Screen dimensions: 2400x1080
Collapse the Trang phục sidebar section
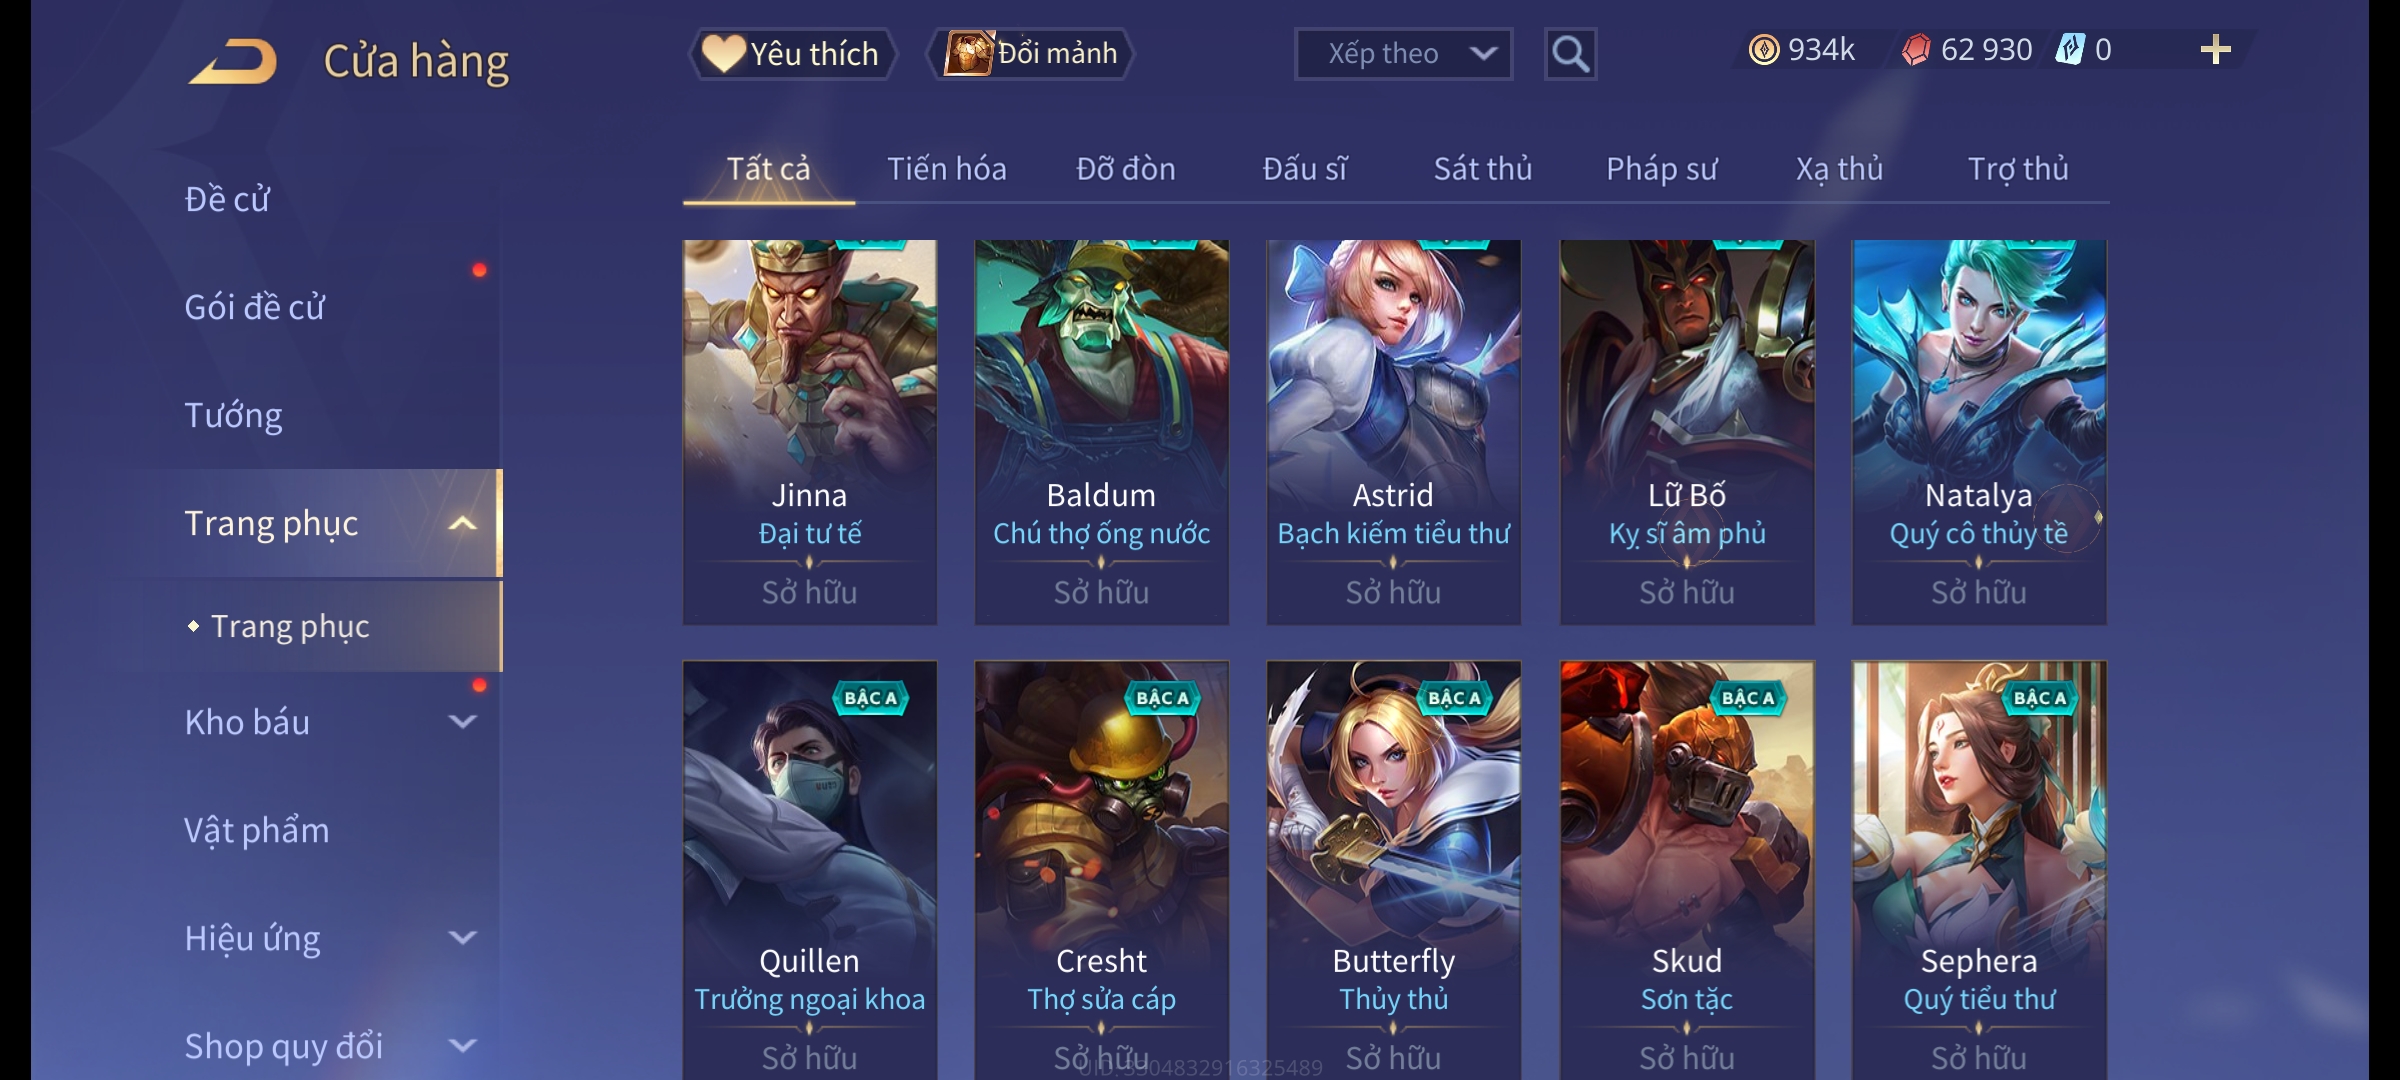[462, 523]
